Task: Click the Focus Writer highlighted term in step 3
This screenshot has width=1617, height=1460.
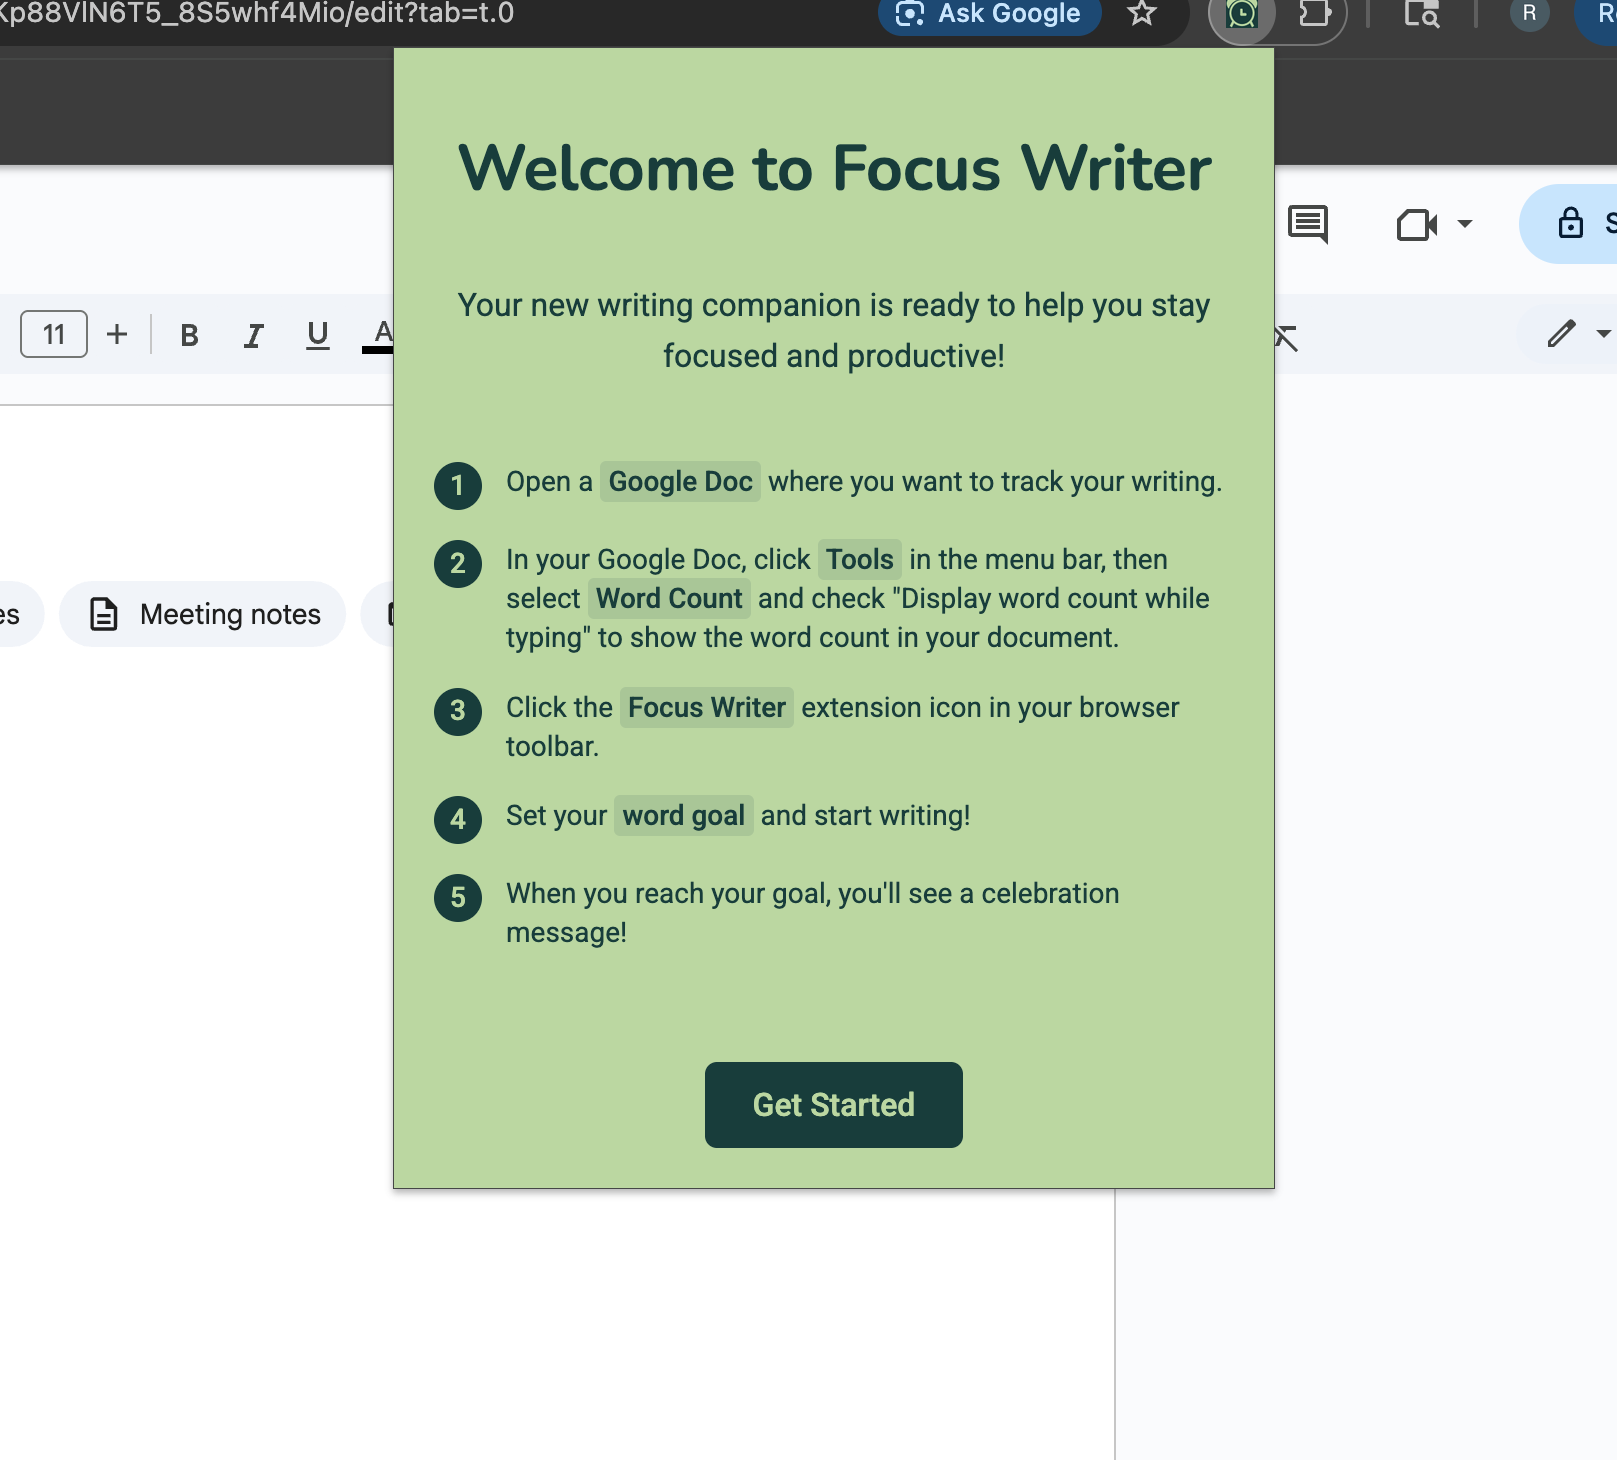Action: [x=707, y=708]
